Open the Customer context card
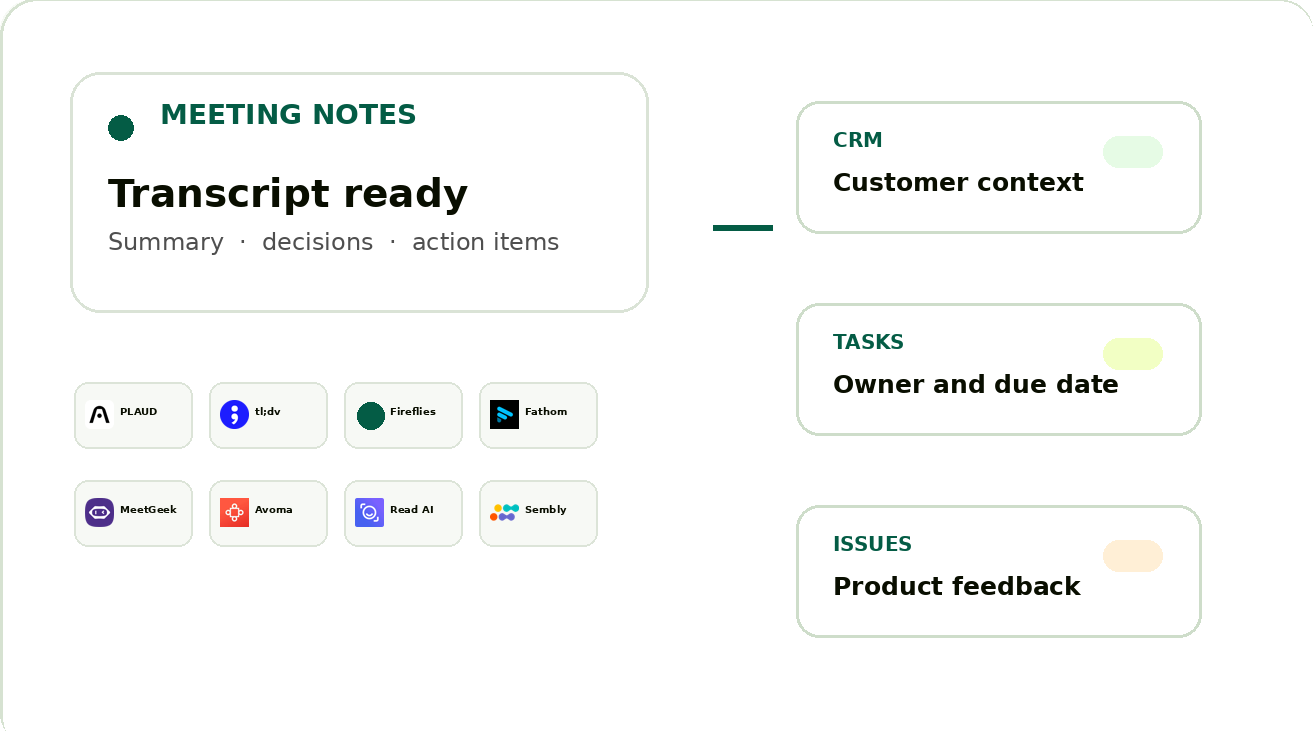 click(x=999, y=168)
